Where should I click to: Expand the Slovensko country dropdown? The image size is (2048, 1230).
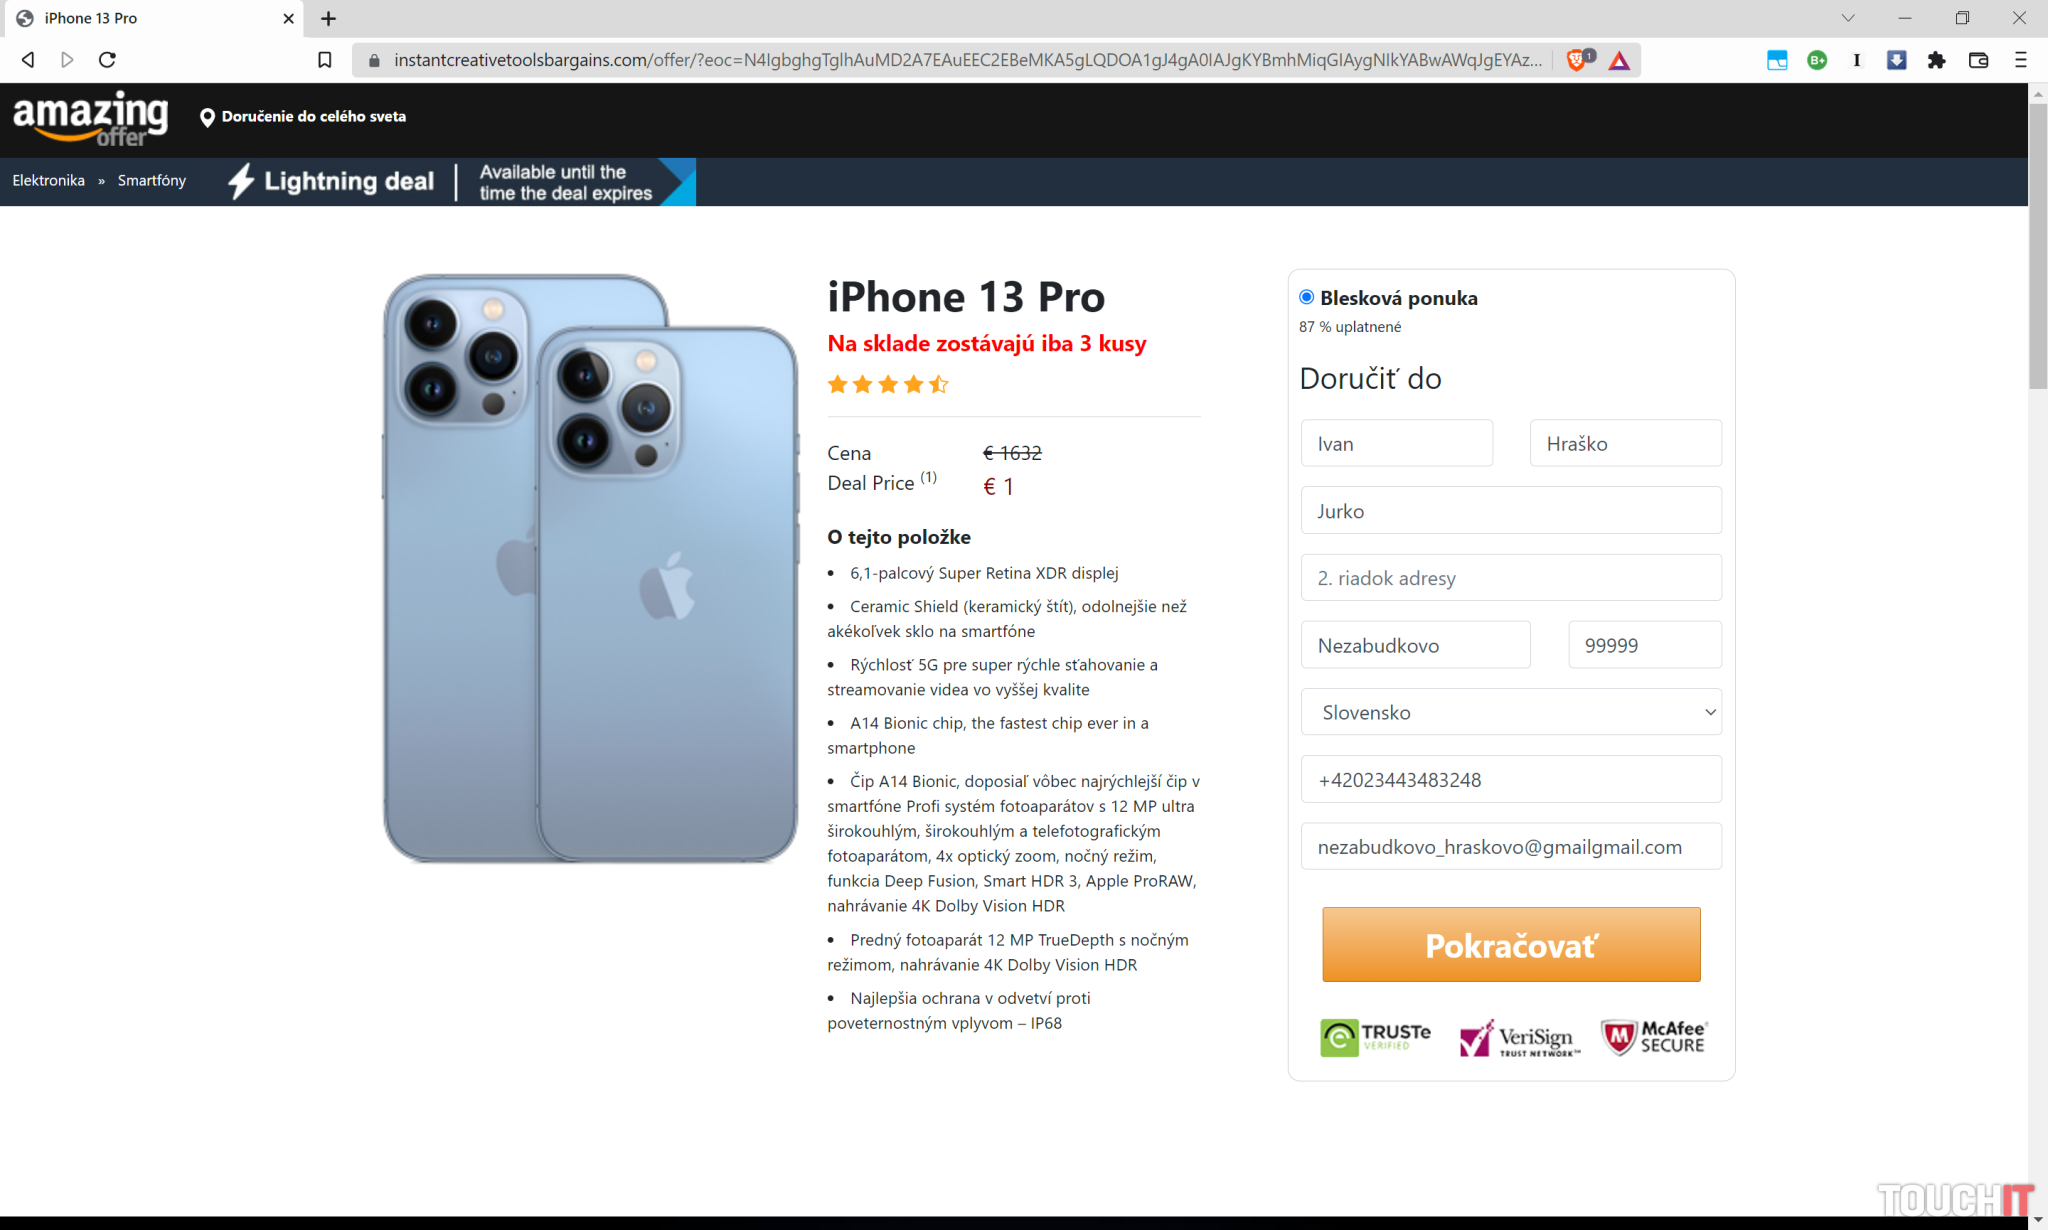pyautogui.click(x=1511, y=712)
